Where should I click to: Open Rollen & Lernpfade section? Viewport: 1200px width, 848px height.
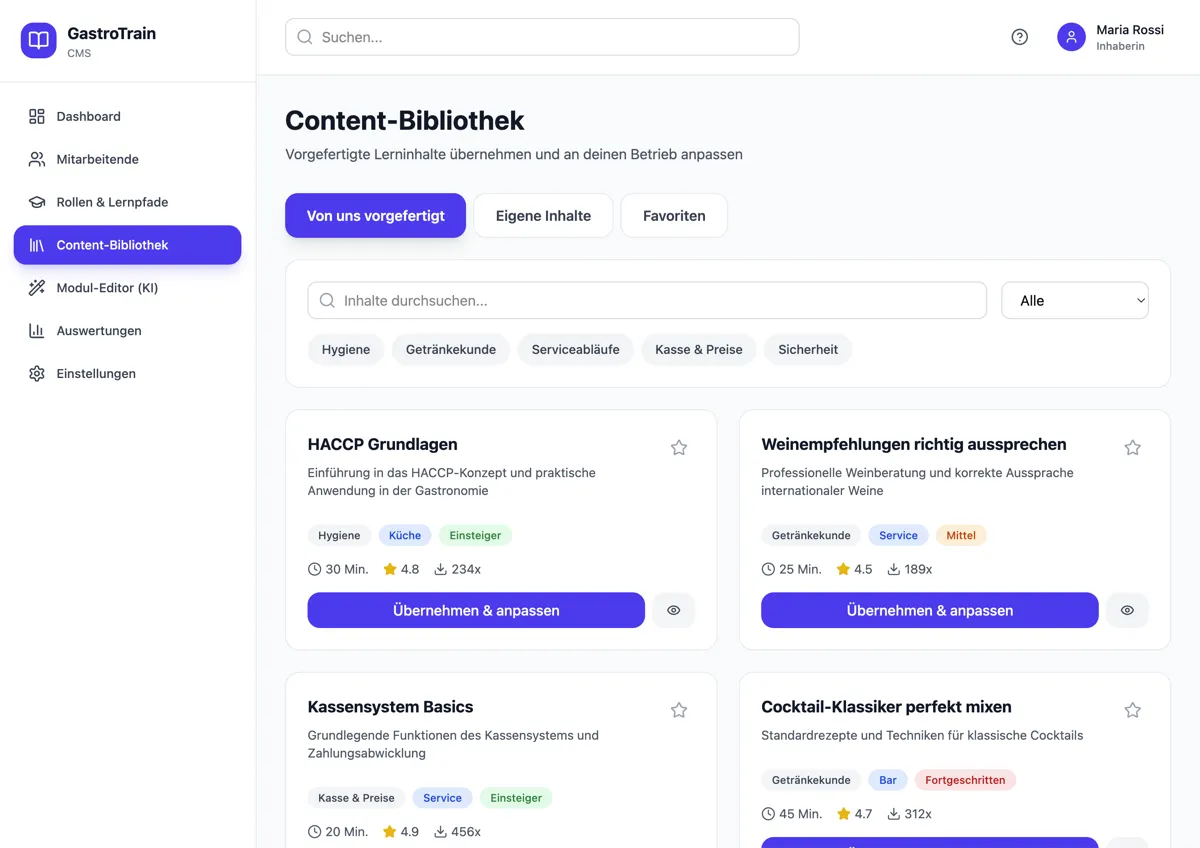click(112, 202)
